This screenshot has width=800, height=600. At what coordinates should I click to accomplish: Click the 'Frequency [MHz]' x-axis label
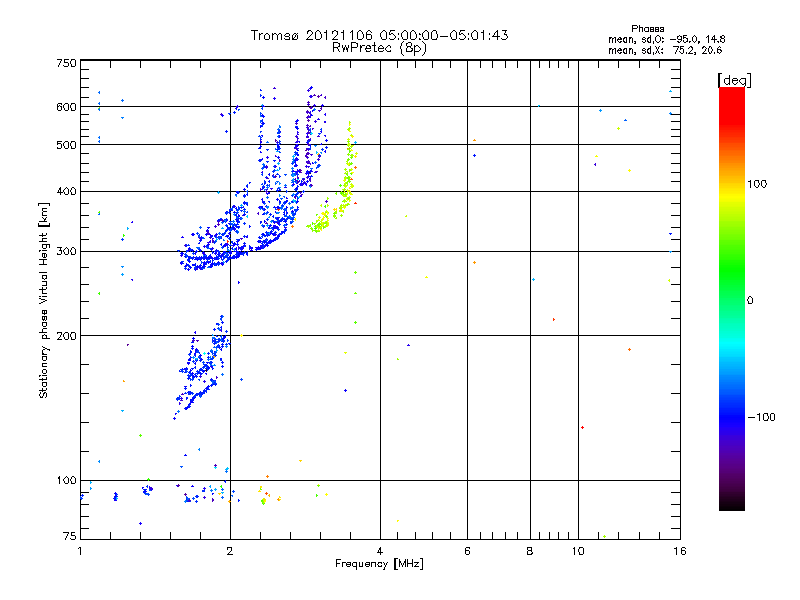tap(379, 564)
